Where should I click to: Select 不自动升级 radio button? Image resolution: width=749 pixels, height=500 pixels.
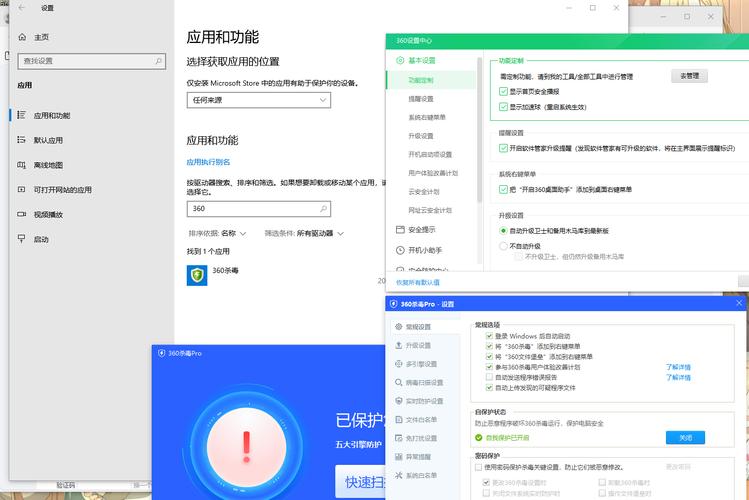(503, 246)
